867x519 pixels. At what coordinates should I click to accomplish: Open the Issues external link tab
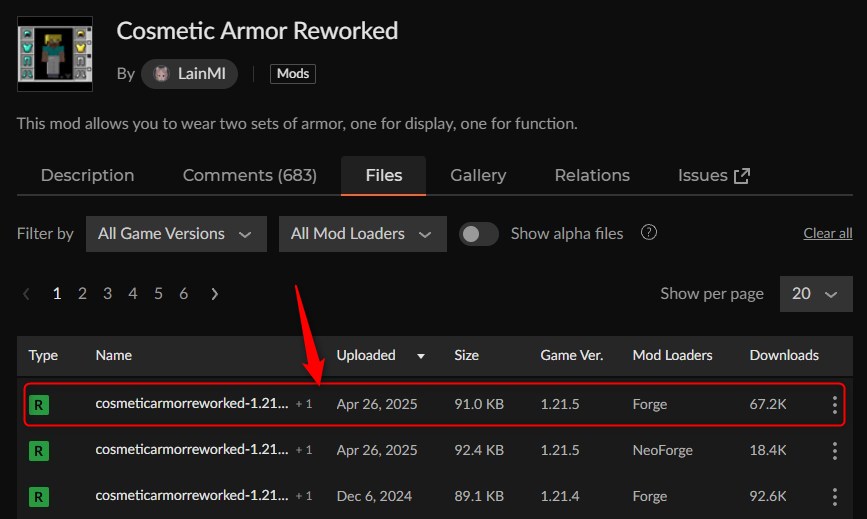pyautogui.click(x=714, y=176)
